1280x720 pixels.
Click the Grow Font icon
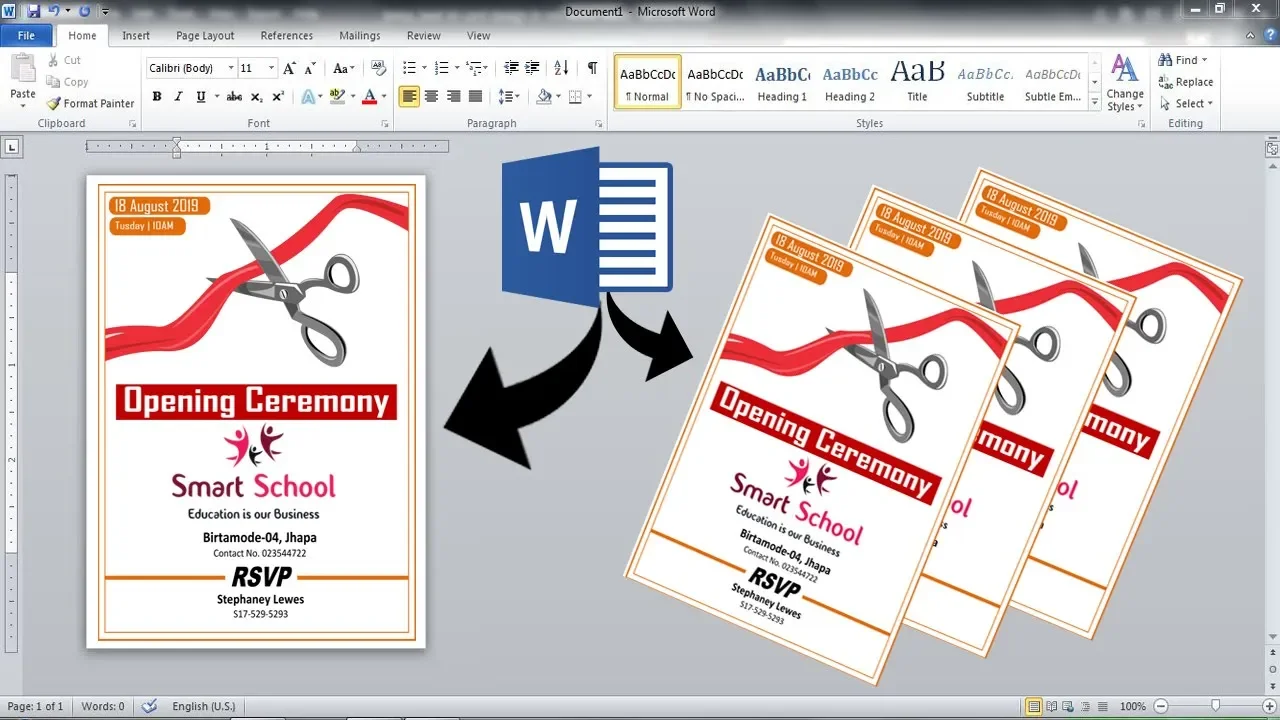pyautogui.click(x=290, y=68)
